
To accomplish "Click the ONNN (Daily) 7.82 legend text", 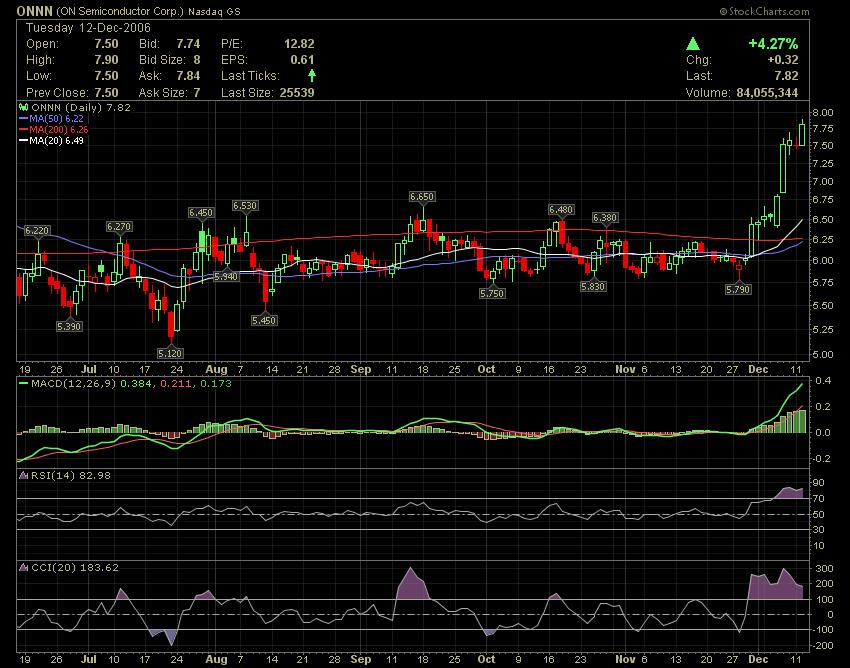I will (x=81, y=107).
